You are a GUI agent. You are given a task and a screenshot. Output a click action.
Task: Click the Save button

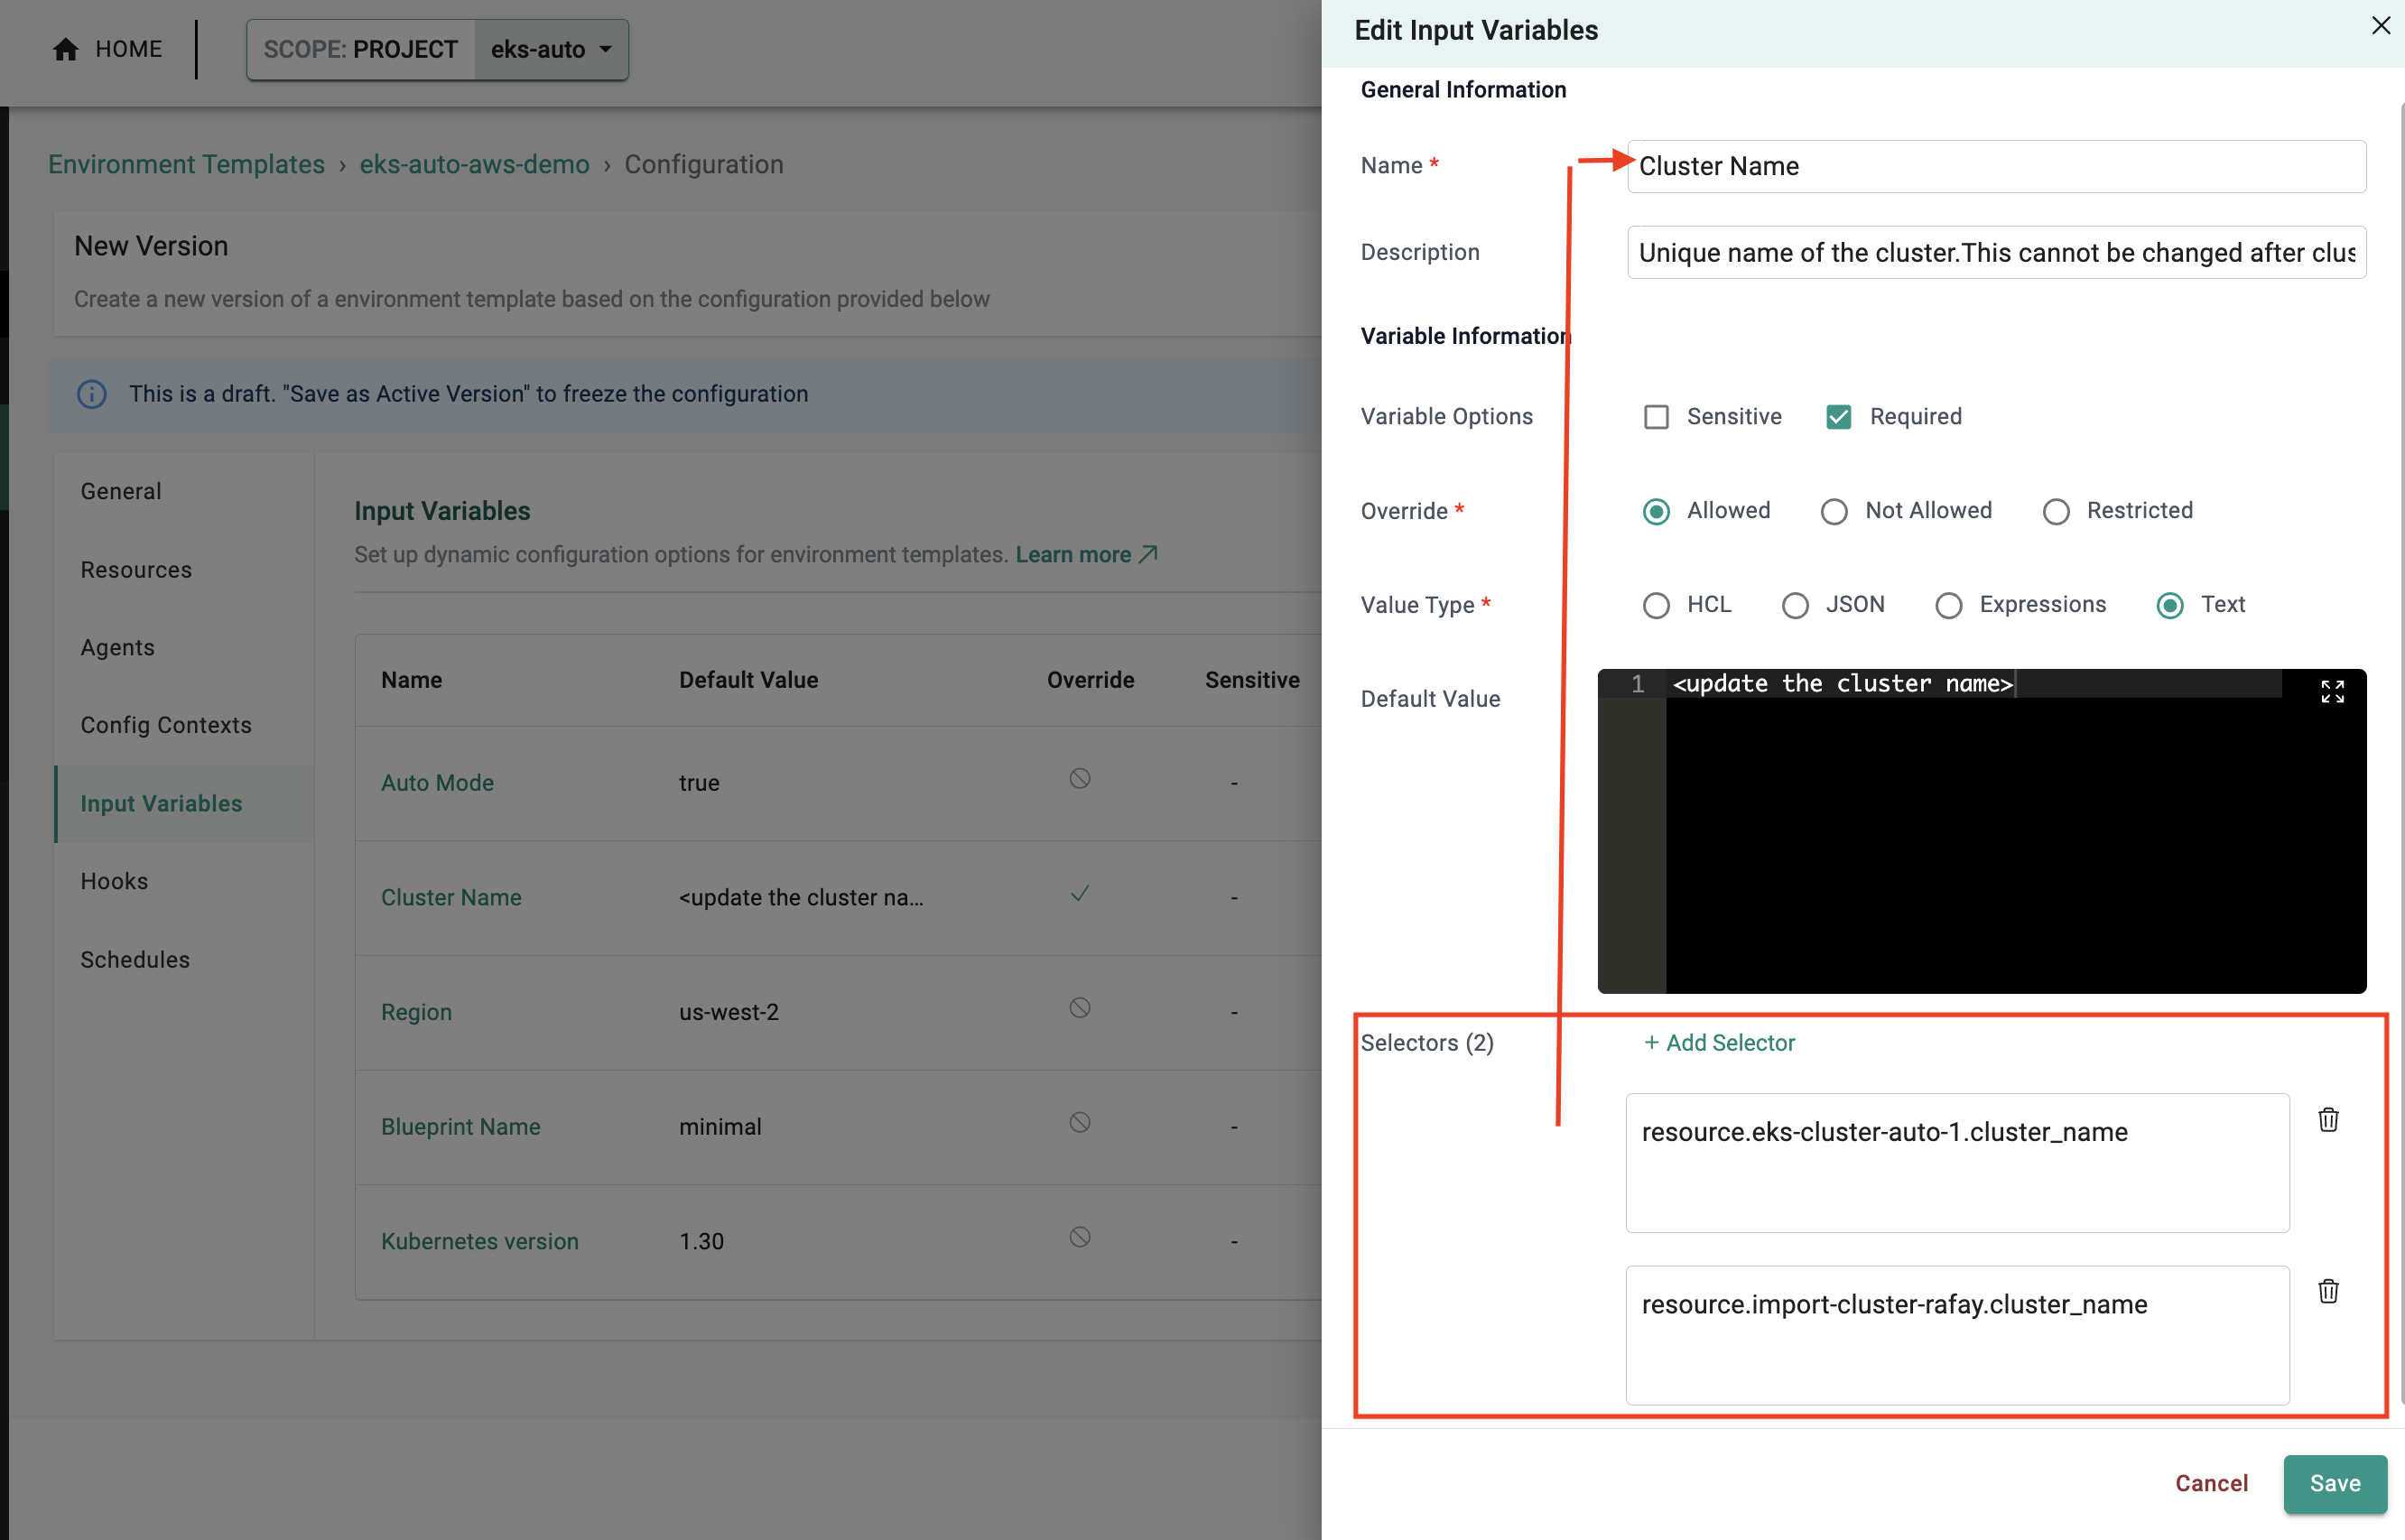[2335, 1483]
